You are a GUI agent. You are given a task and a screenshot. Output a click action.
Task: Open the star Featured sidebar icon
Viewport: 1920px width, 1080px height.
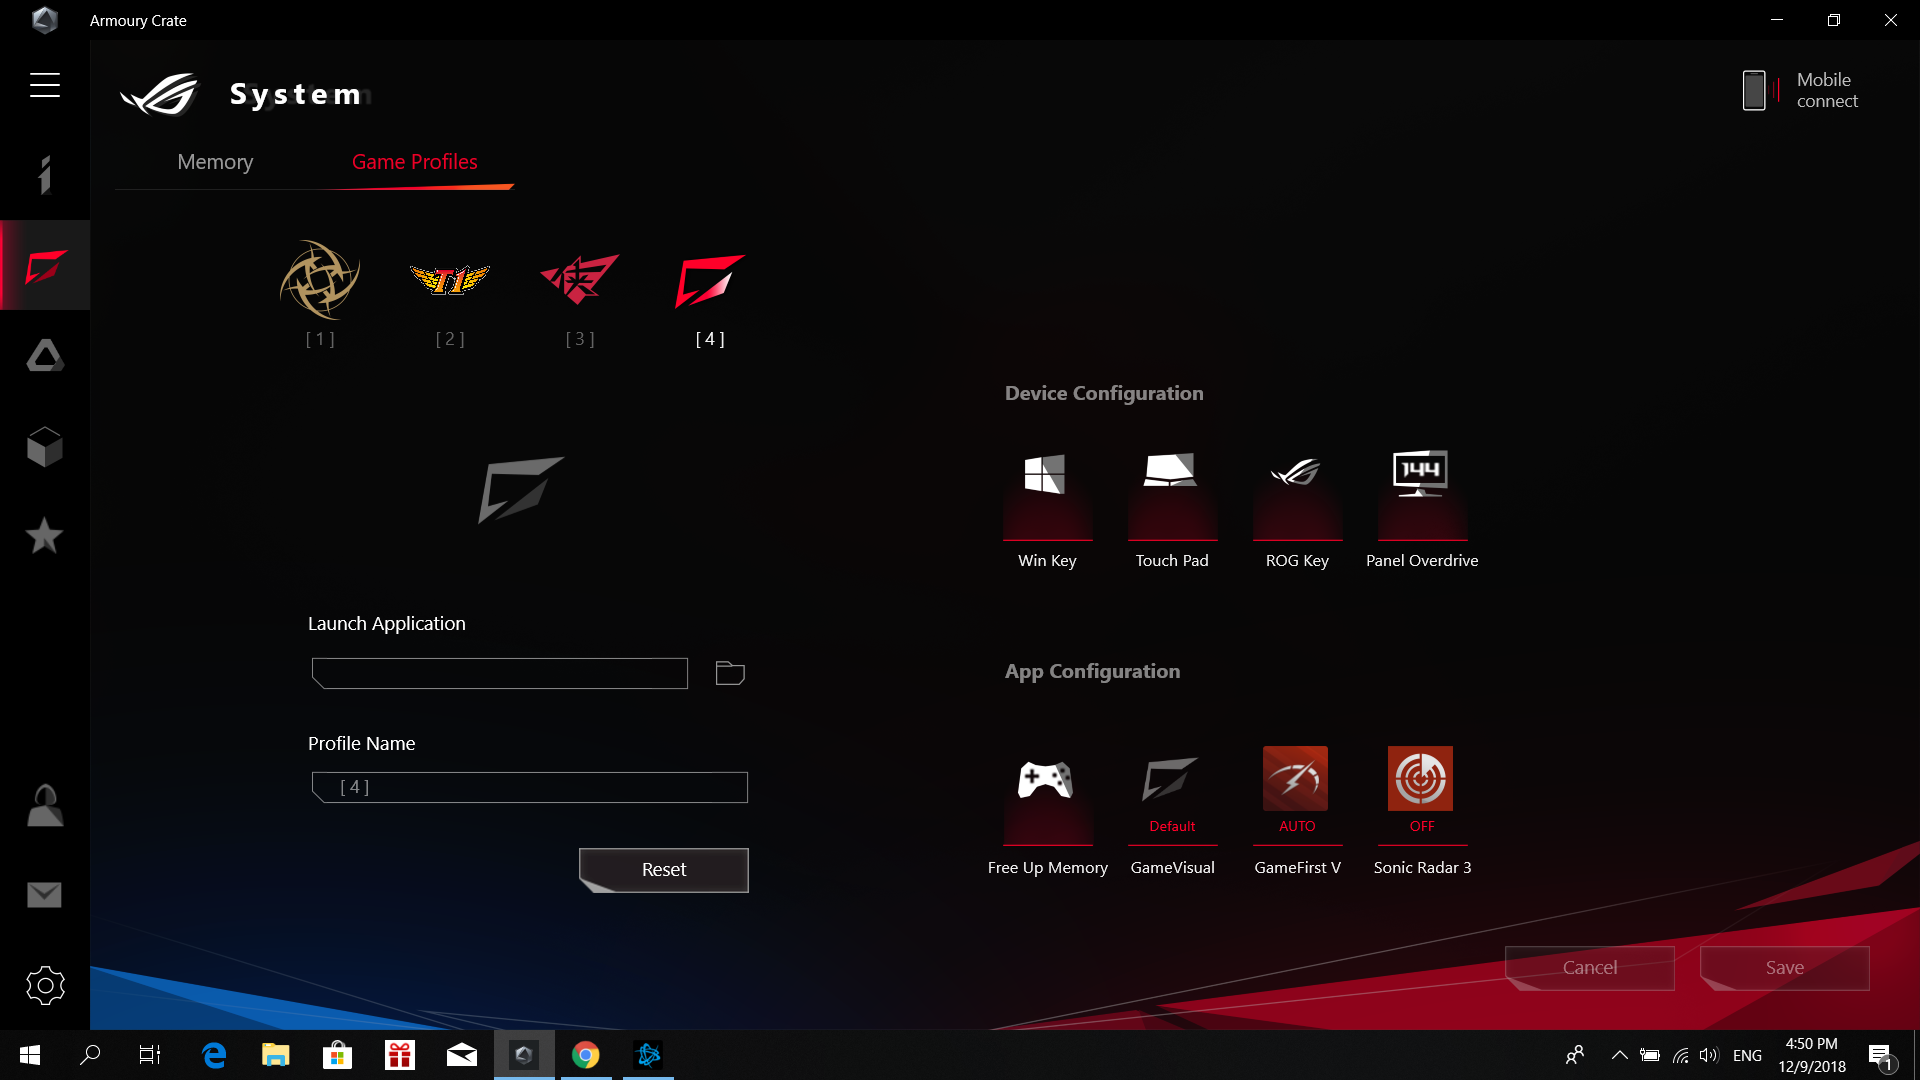tap(44, 536)
